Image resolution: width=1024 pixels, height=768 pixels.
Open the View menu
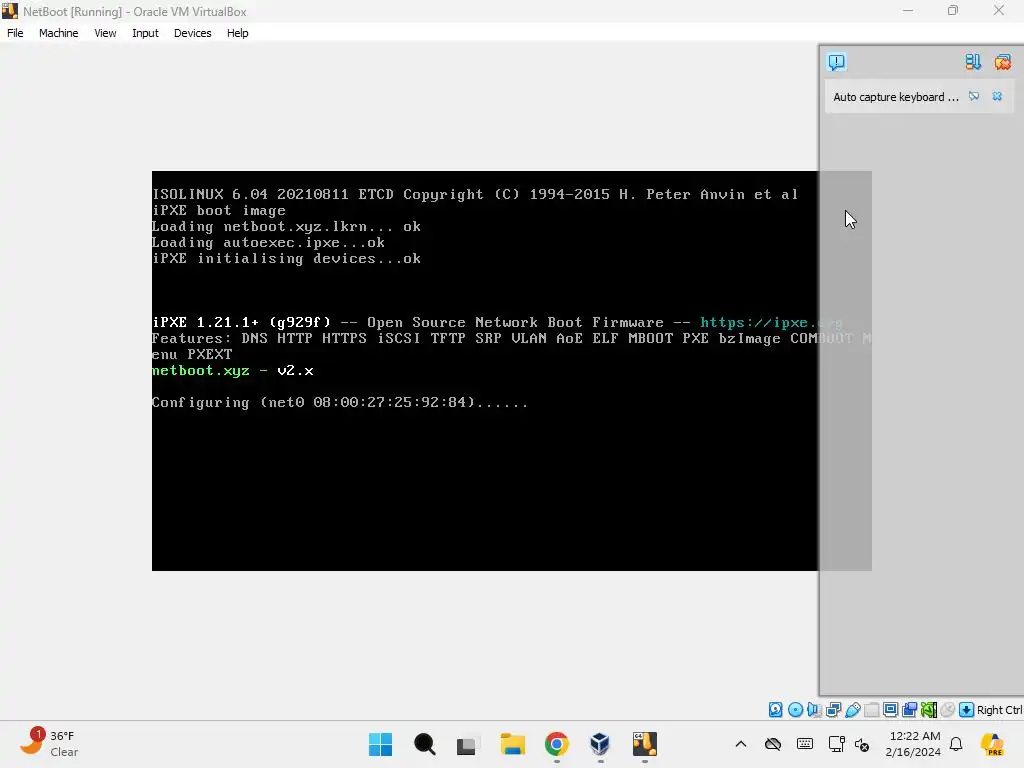pyautogui.click(x=104, y=33)
